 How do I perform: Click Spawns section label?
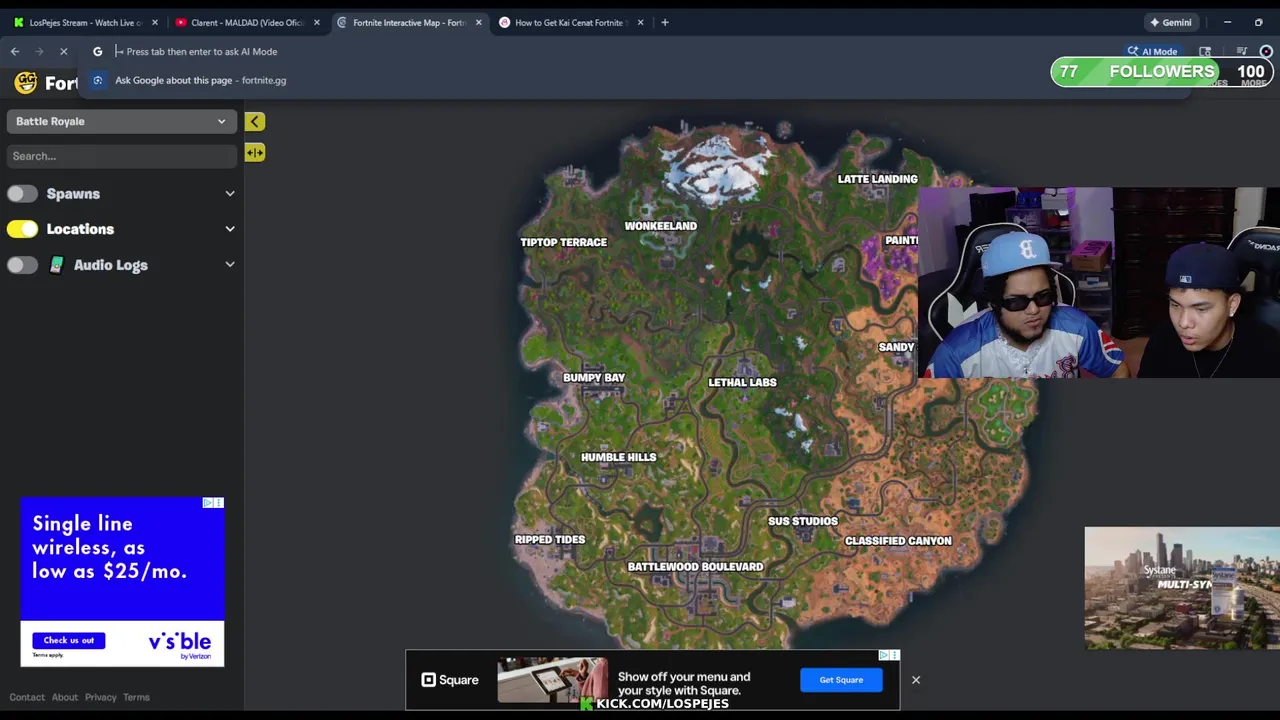coord(73,194)
